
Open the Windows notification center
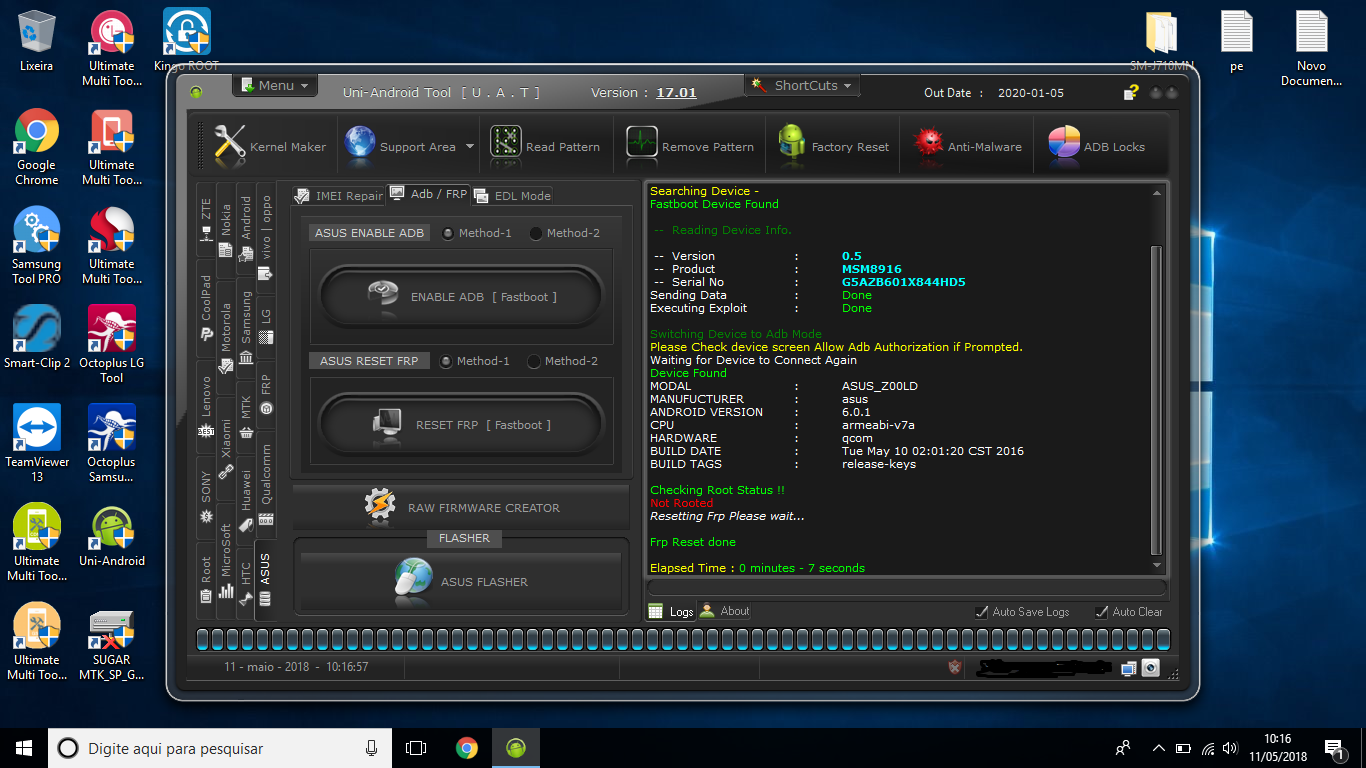[x=1334, y=748]
